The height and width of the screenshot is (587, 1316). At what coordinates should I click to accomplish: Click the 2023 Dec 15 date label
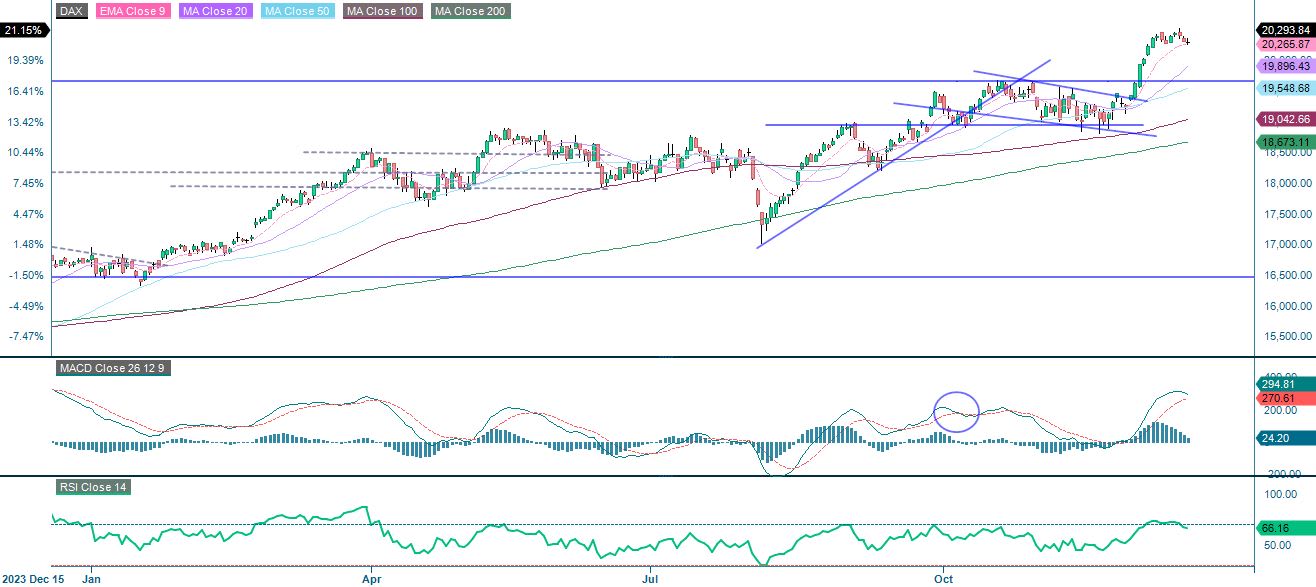(x=35, y=578)
